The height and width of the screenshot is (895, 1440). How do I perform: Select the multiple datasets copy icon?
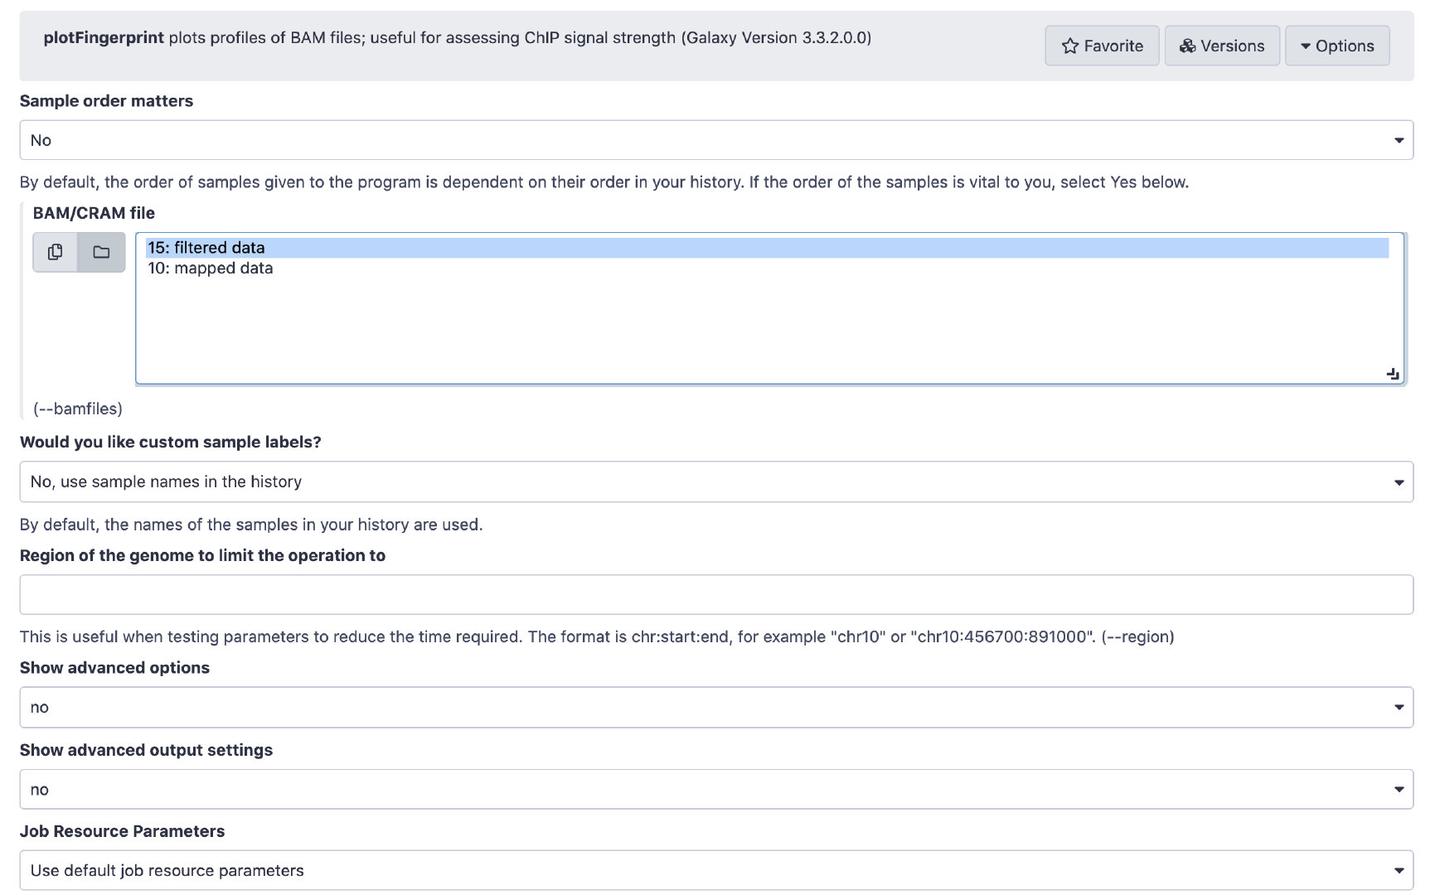pos(55,252)
